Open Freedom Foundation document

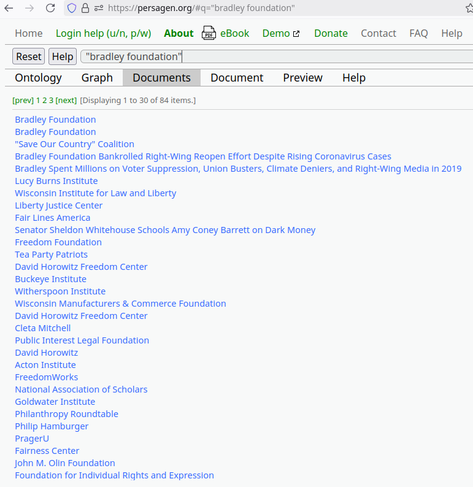pos(58,242)
